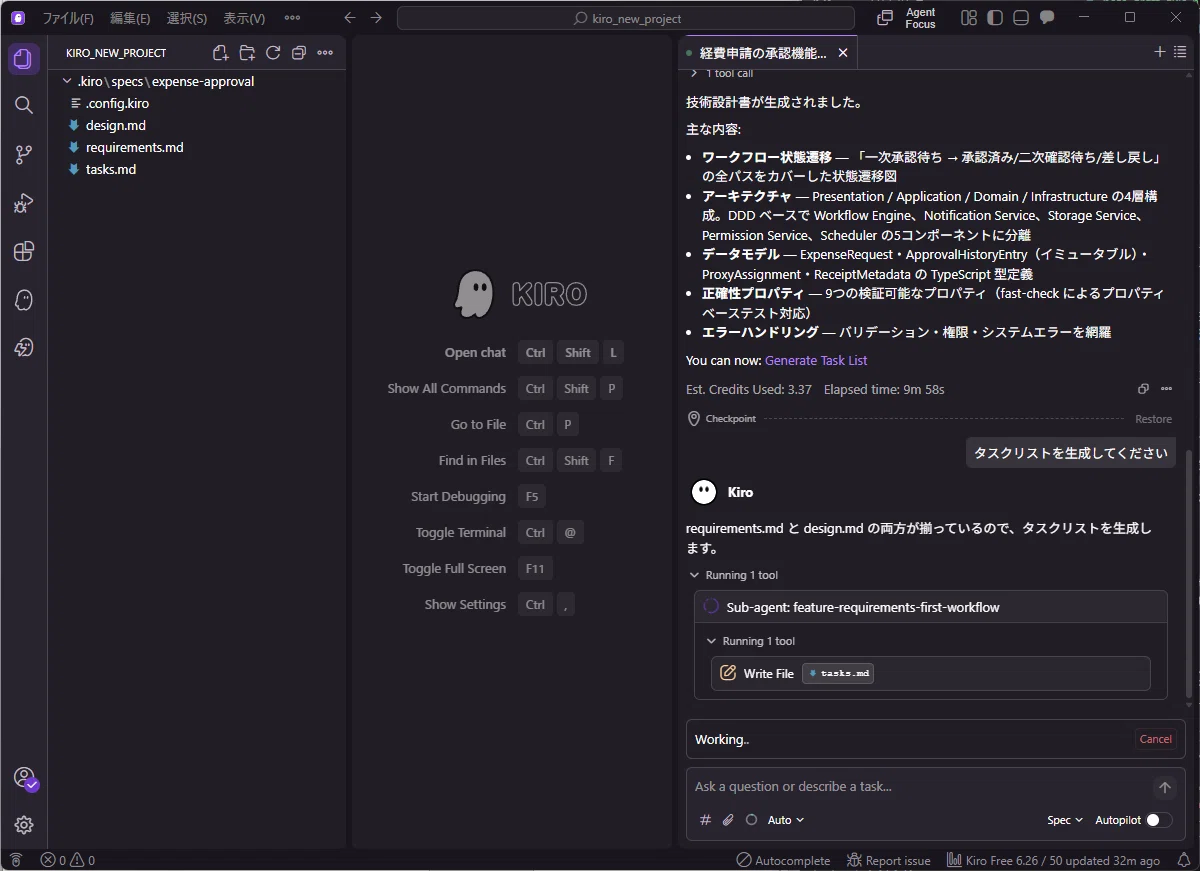Click the chat panel vertical scrollbar

pyautogui.click(x=1189, y=573)
